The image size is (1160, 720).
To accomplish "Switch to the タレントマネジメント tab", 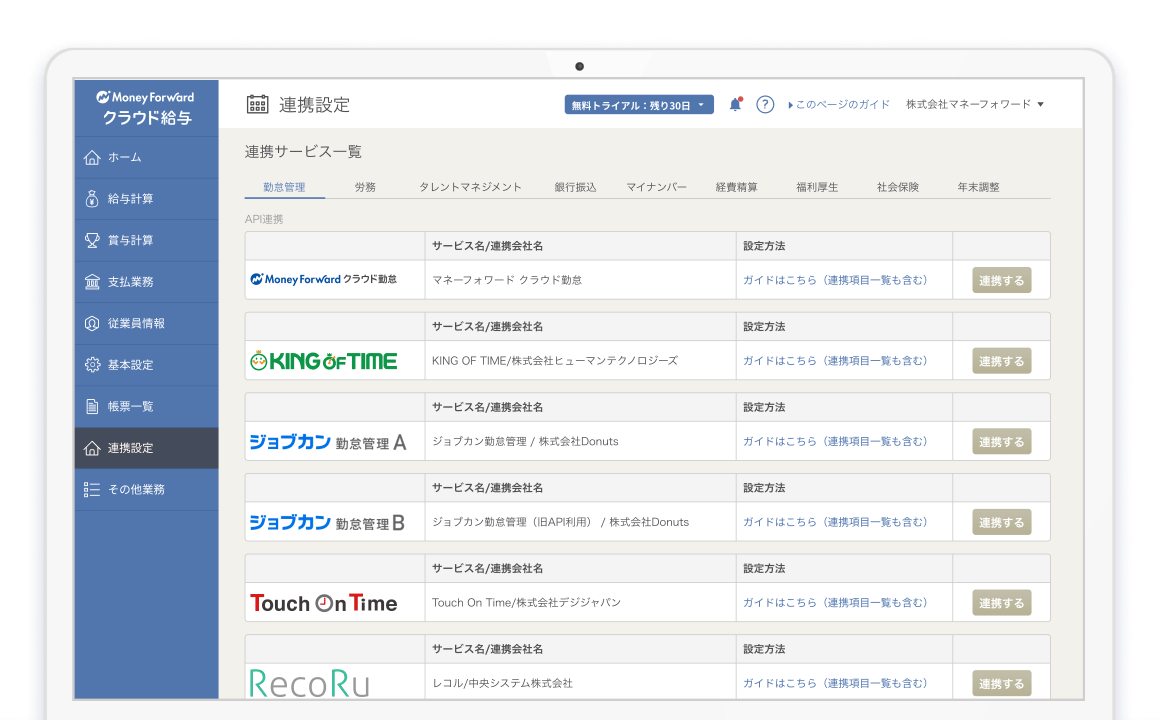I will pyautogui.click(x=471, y=187).
